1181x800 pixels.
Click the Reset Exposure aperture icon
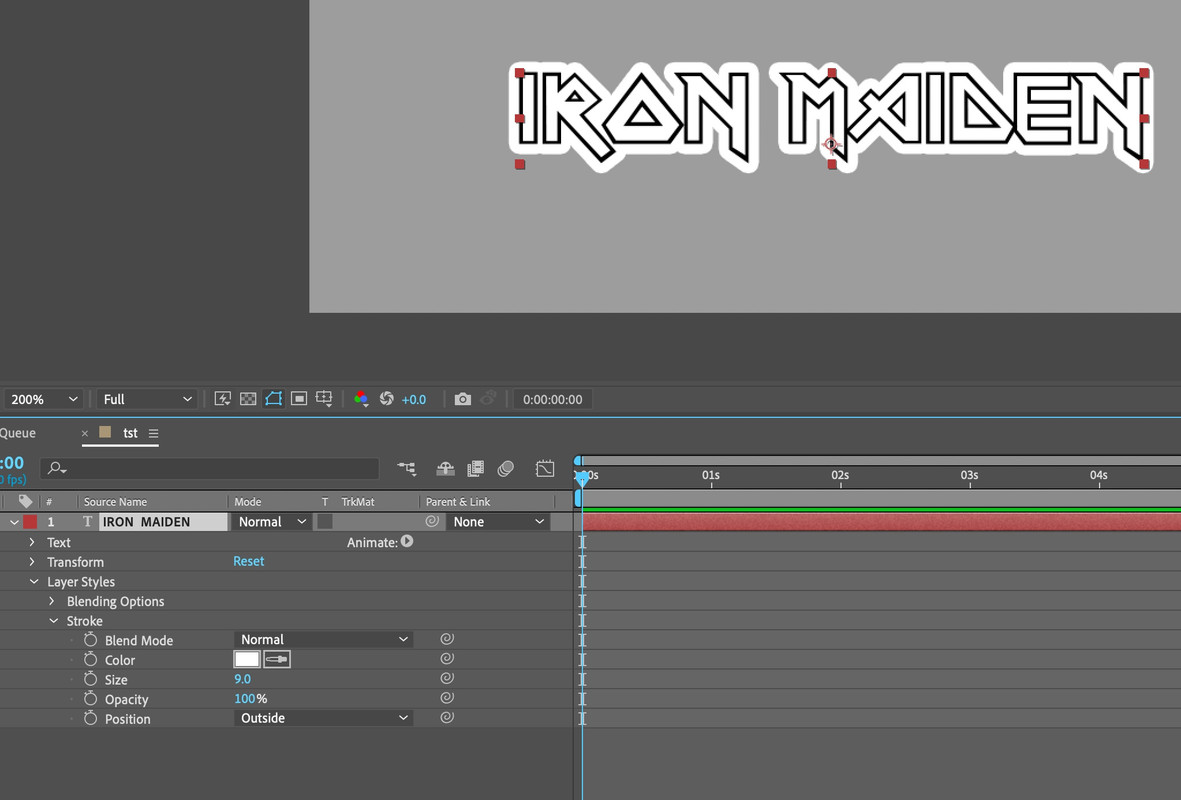[x=386, y=398]
